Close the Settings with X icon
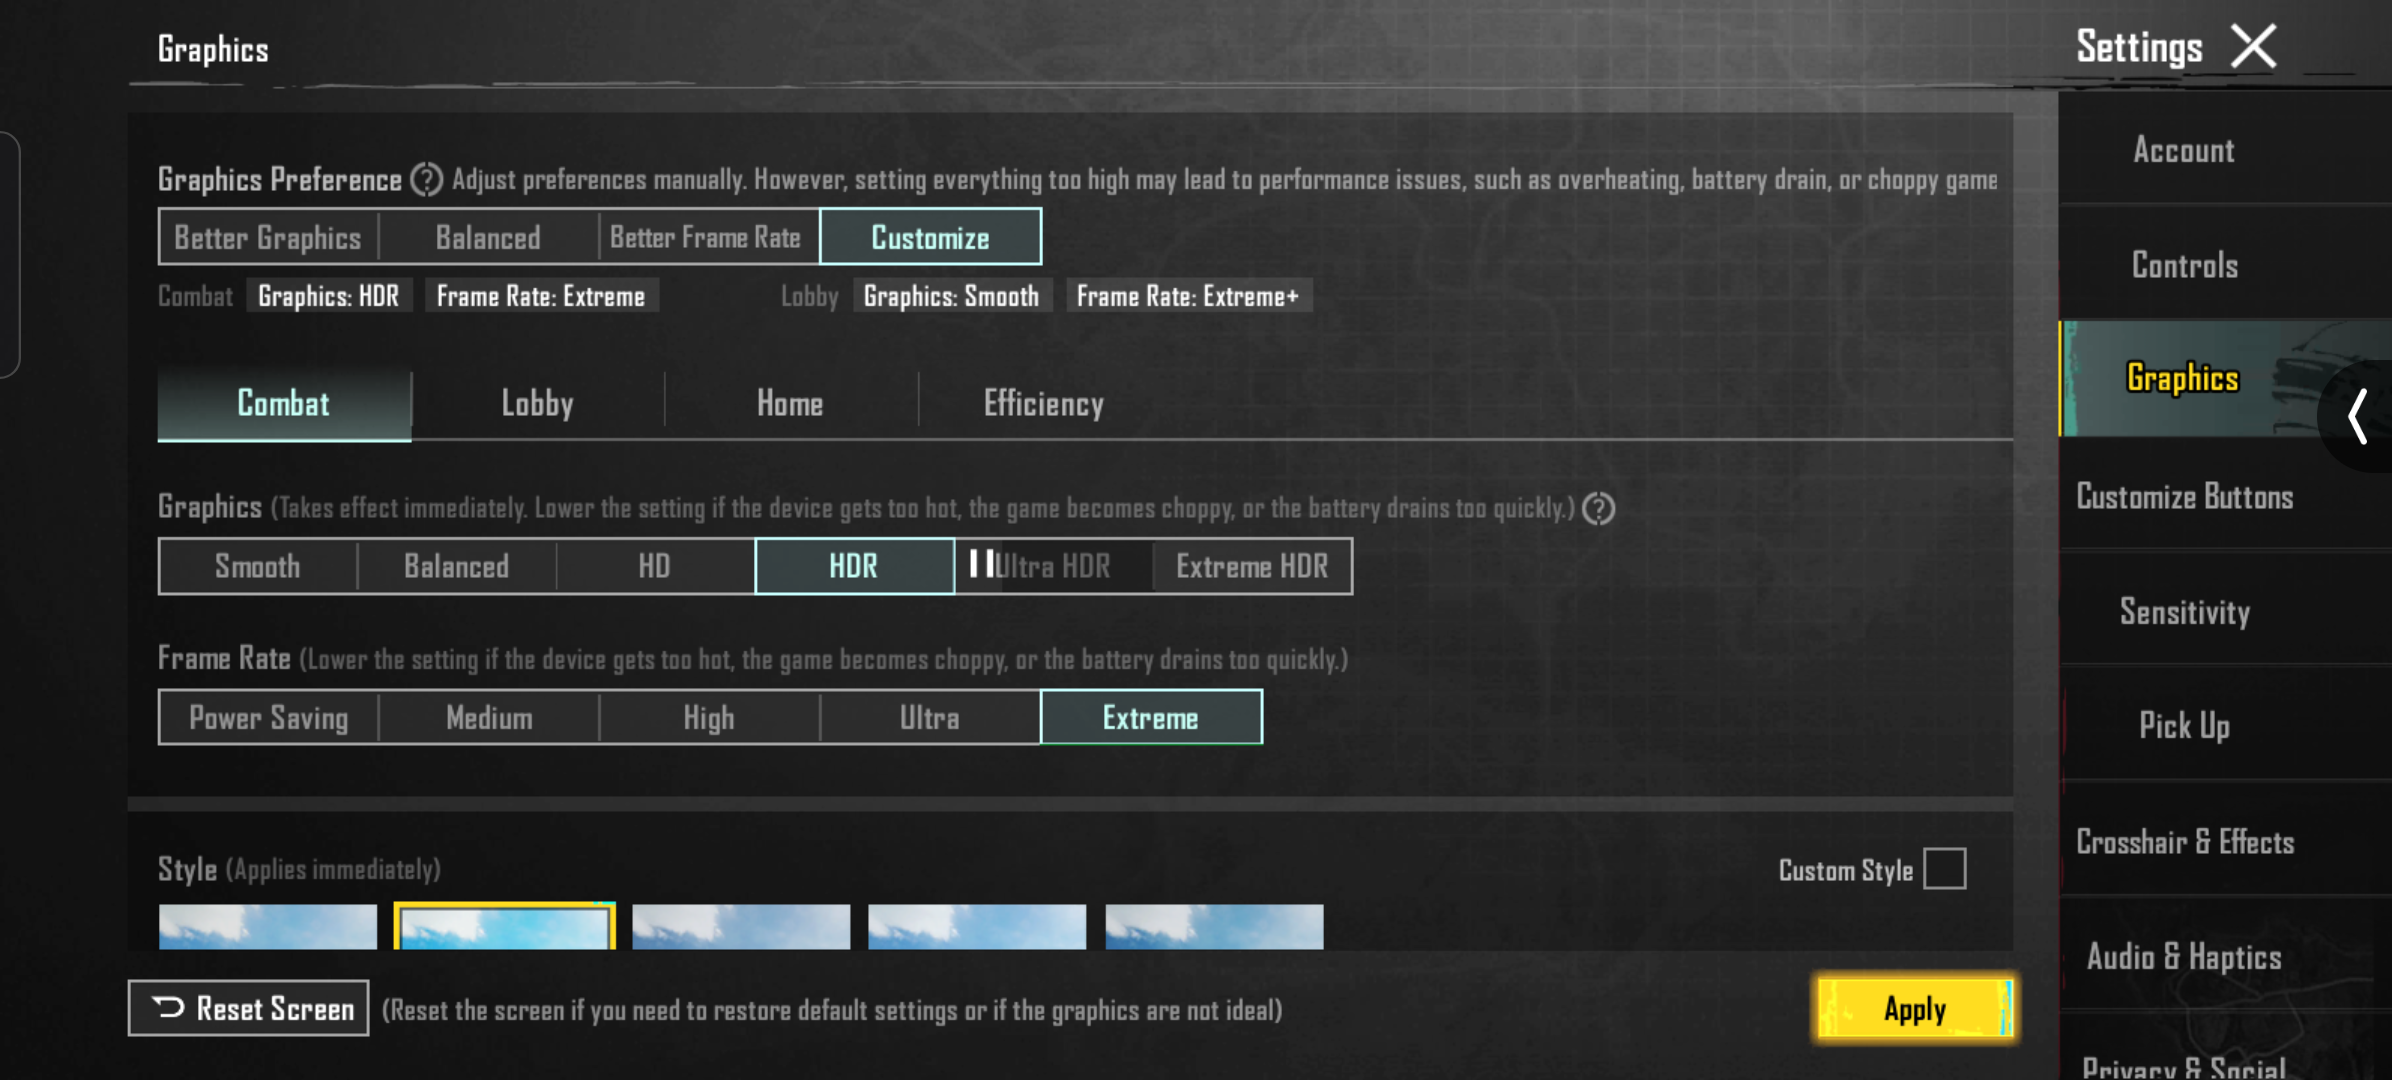Viewport: 2392px width, 1080px height. (x=2253, y=47)
